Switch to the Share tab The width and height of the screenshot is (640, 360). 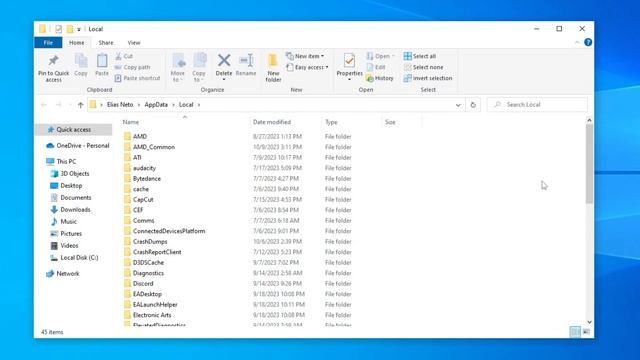click(x=106, y=42)
